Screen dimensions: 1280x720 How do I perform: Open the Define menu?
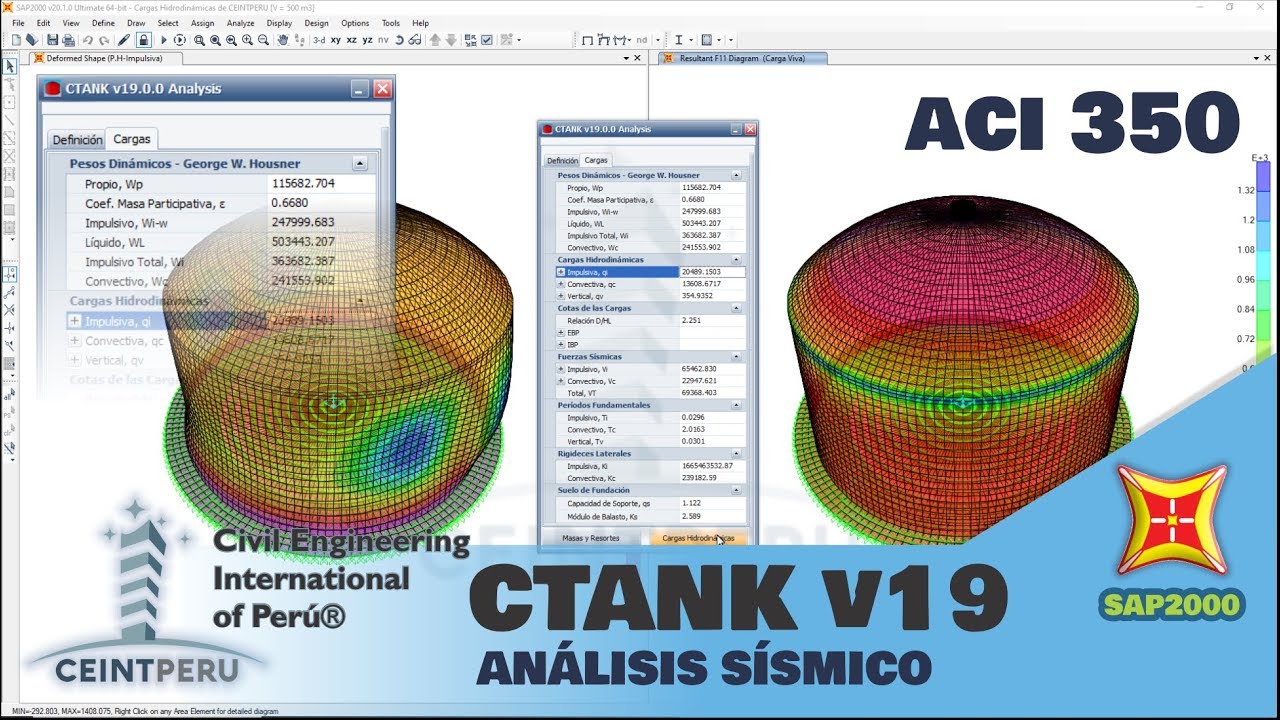(x=103, y=23)
